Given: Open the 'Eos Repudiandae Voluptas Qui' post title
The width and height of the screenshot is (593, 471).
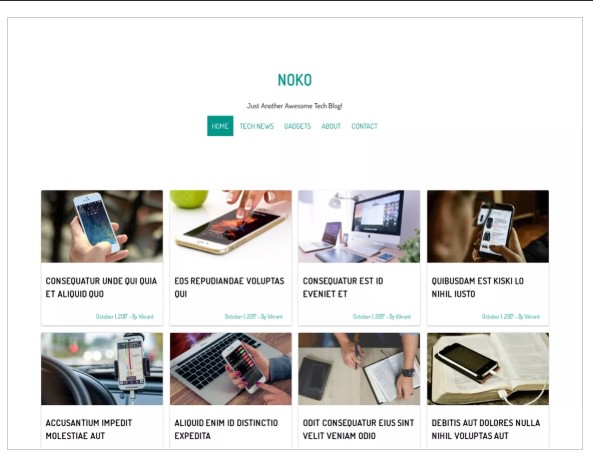Looking at the screenshot, I should tap(229, 287).
